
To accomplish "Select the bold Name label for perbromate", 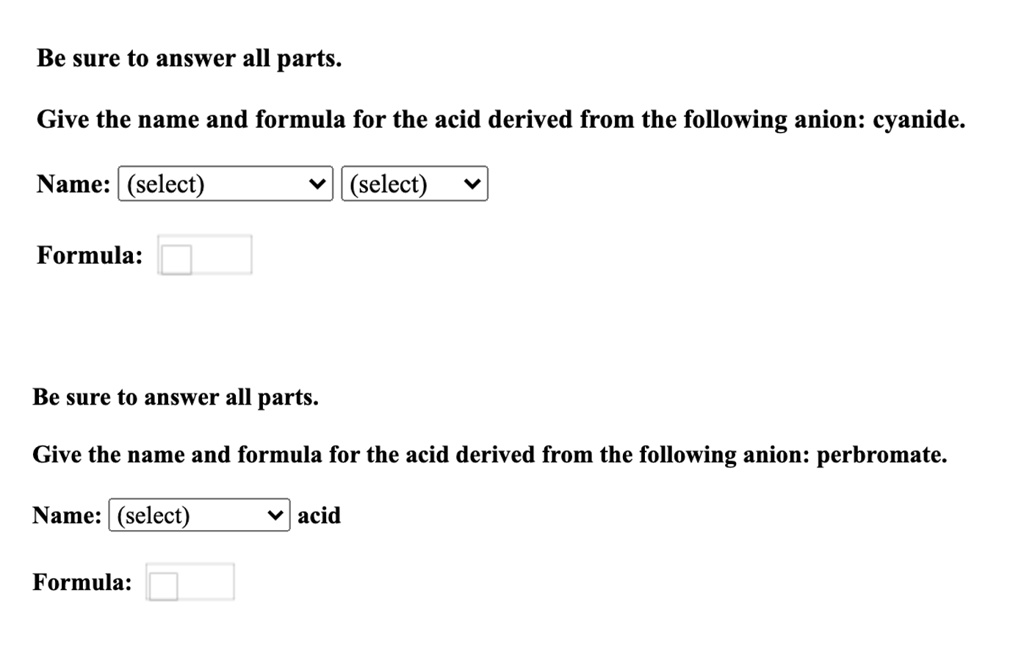I will [x=66, y=516].
